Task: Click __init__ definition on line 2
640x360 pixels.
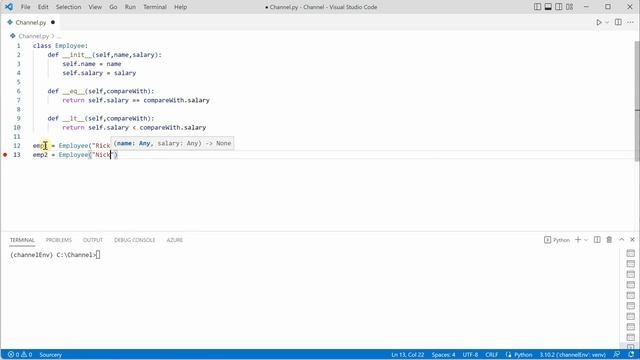Action: click(104, 55)
